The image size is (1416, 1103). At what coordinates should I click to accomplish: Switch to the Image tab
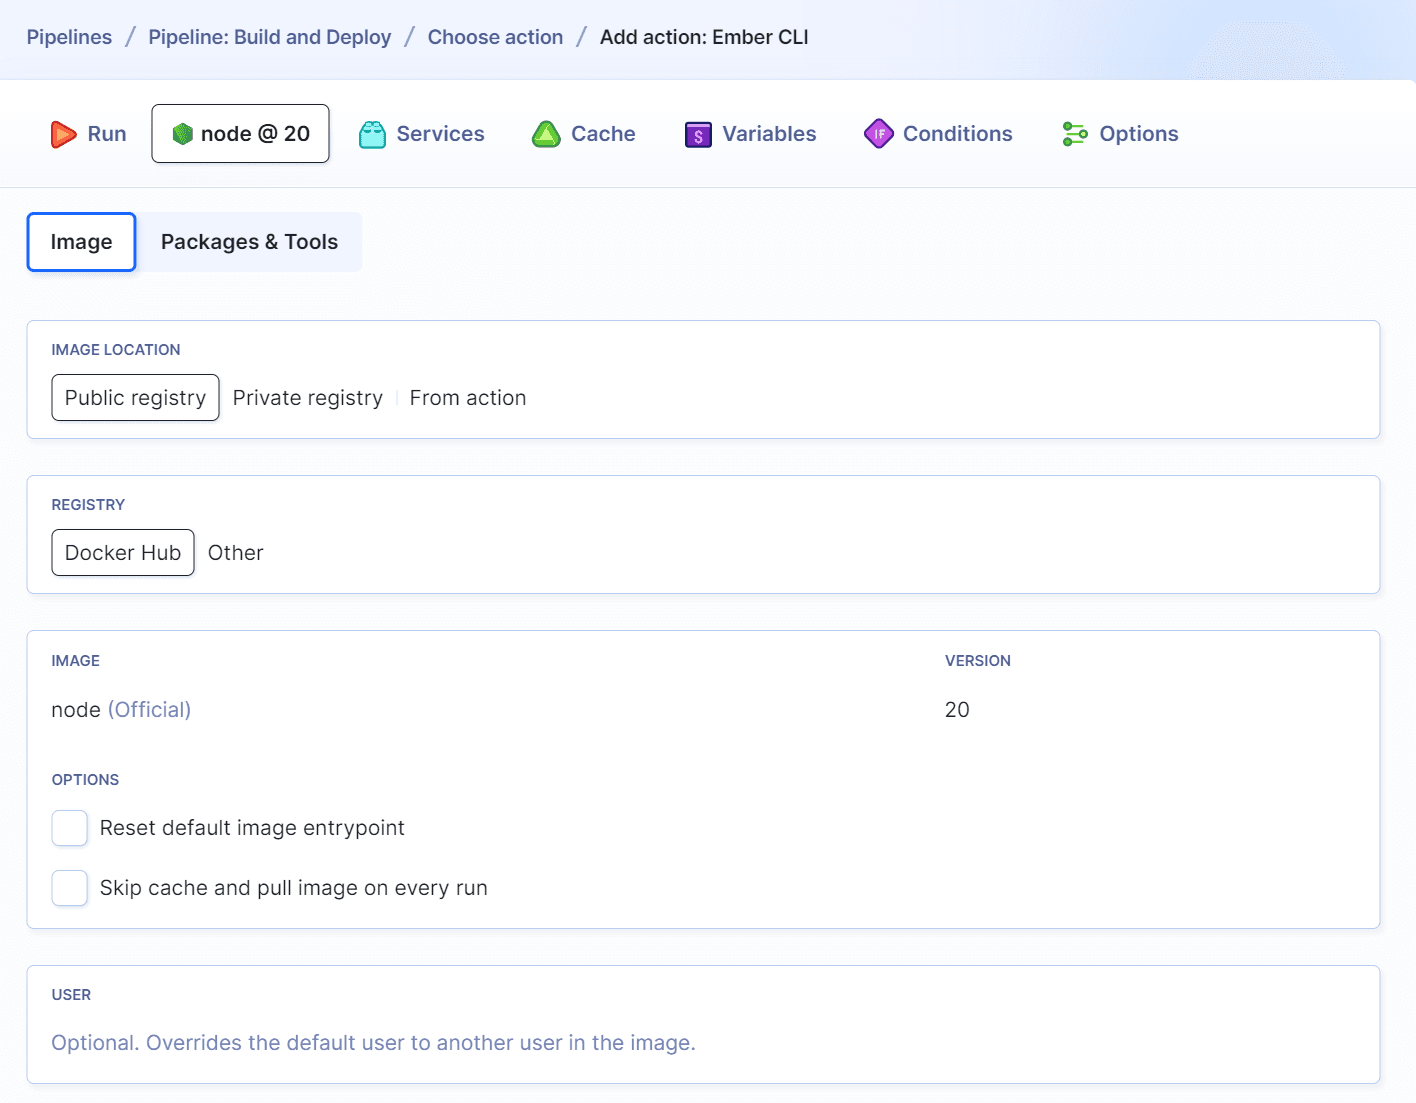pos(80,241)
